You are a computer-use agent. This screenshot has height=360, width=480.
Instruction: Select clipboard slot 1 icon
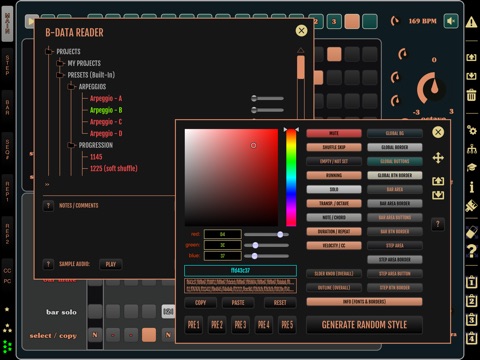click(471, 282)
